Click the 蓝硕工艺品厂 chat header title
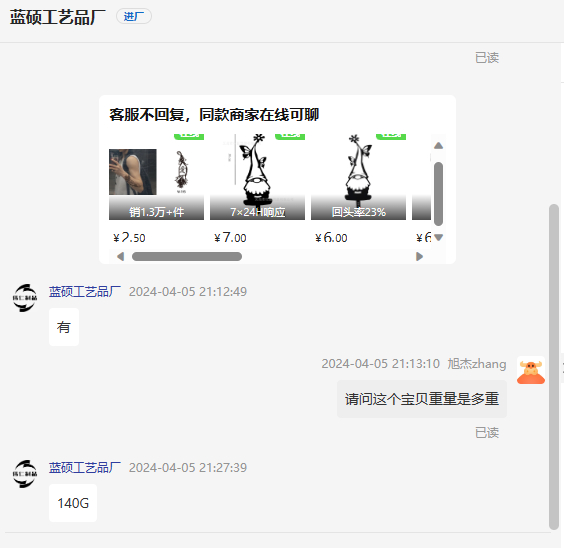This screenshot has height=548, width=564. [58, 17]
